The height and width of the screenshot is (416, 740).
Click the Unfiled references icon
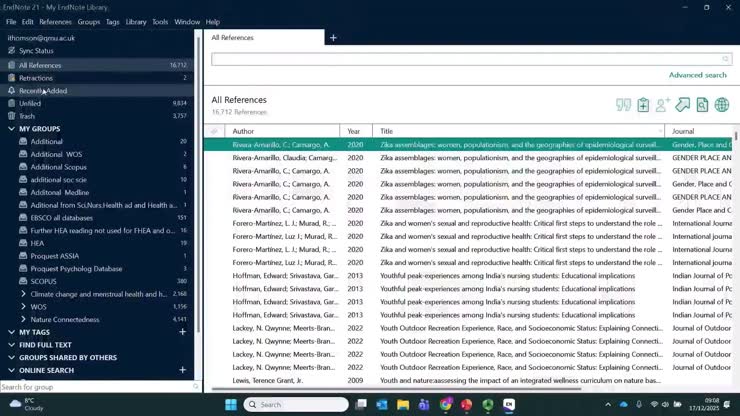[11, 103]
